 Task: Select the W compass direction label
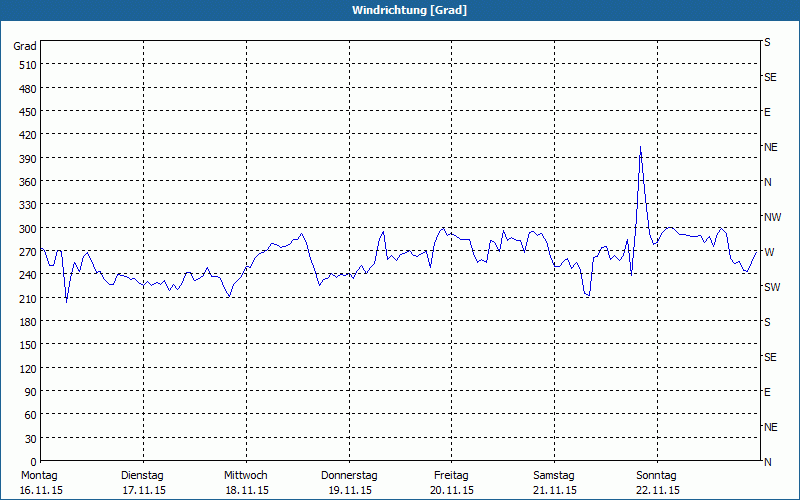pyautogui.click(x=768, y=252)
